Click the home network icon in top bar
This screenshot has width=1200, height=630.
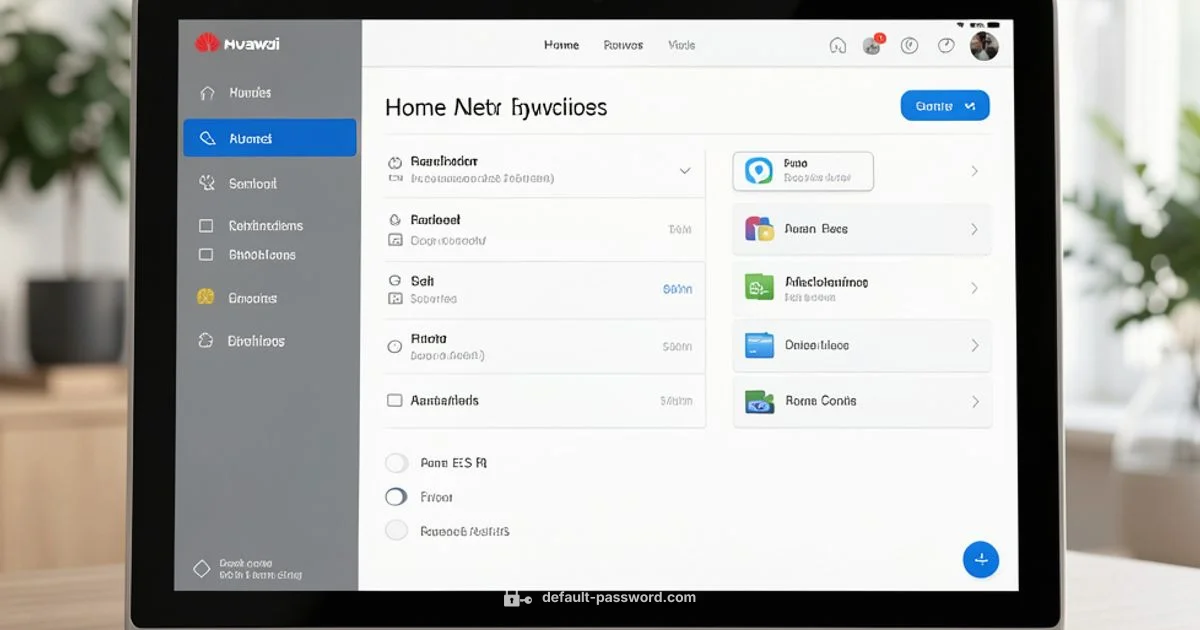coord(837,45)
